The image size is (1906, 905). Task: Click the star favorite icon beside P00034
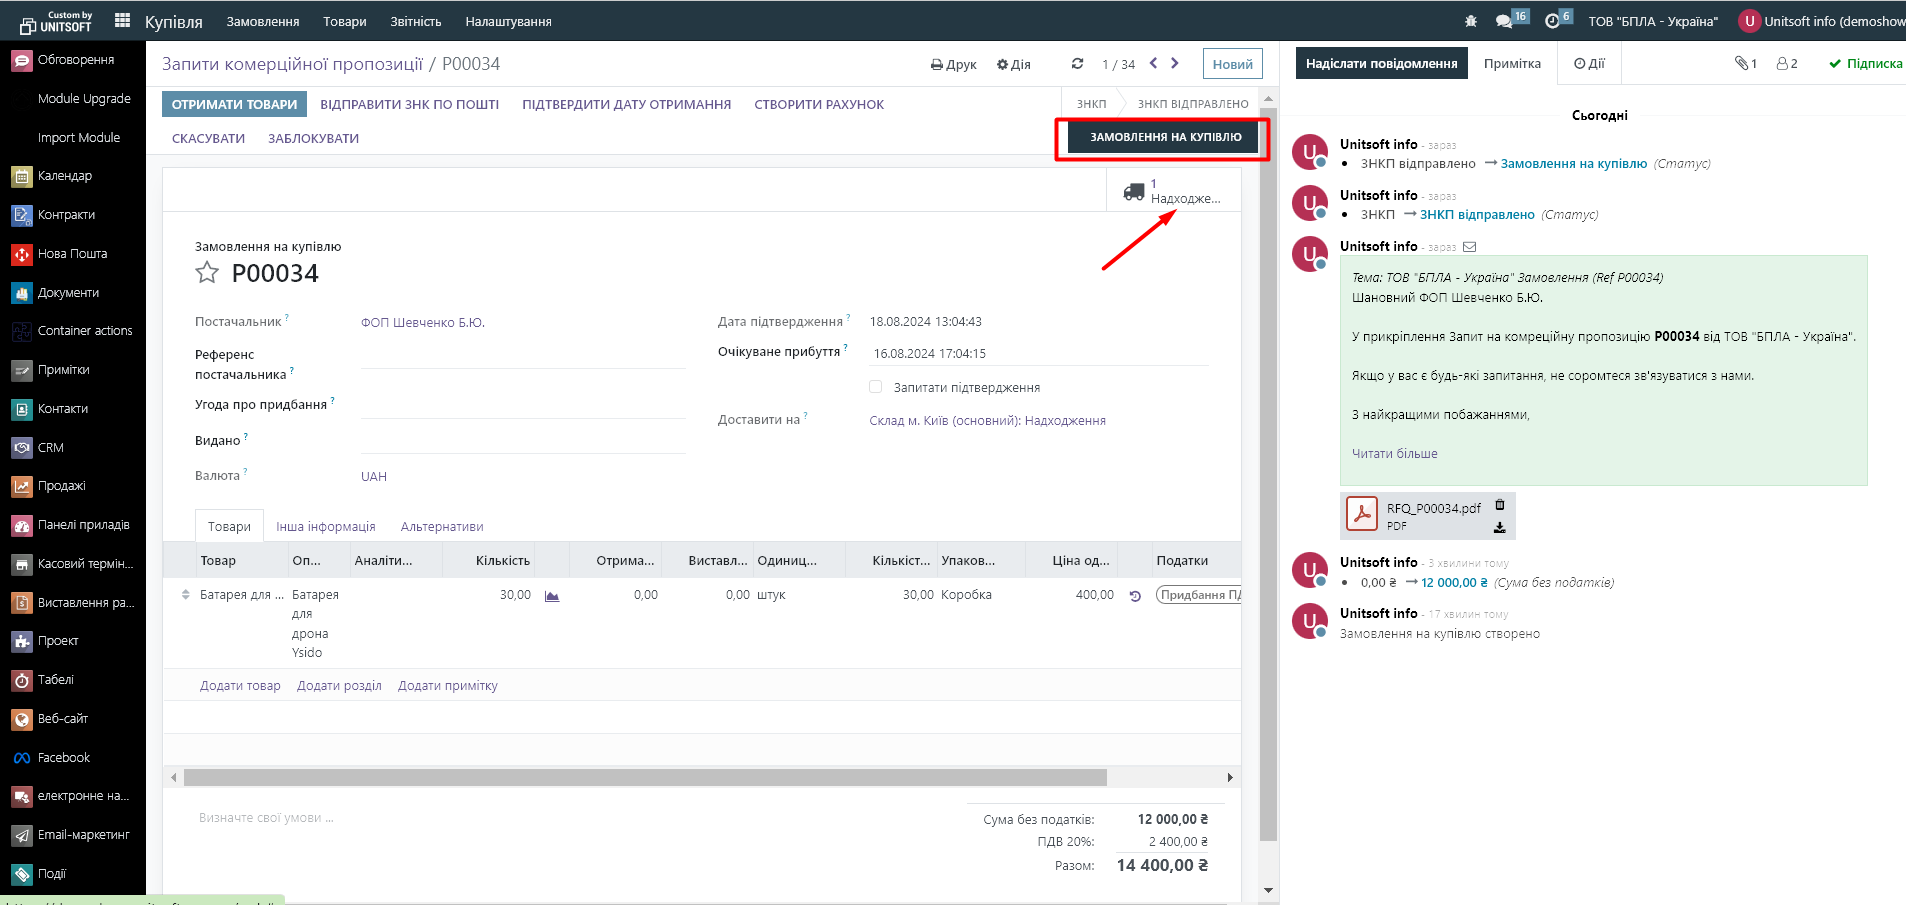point(207,272)
